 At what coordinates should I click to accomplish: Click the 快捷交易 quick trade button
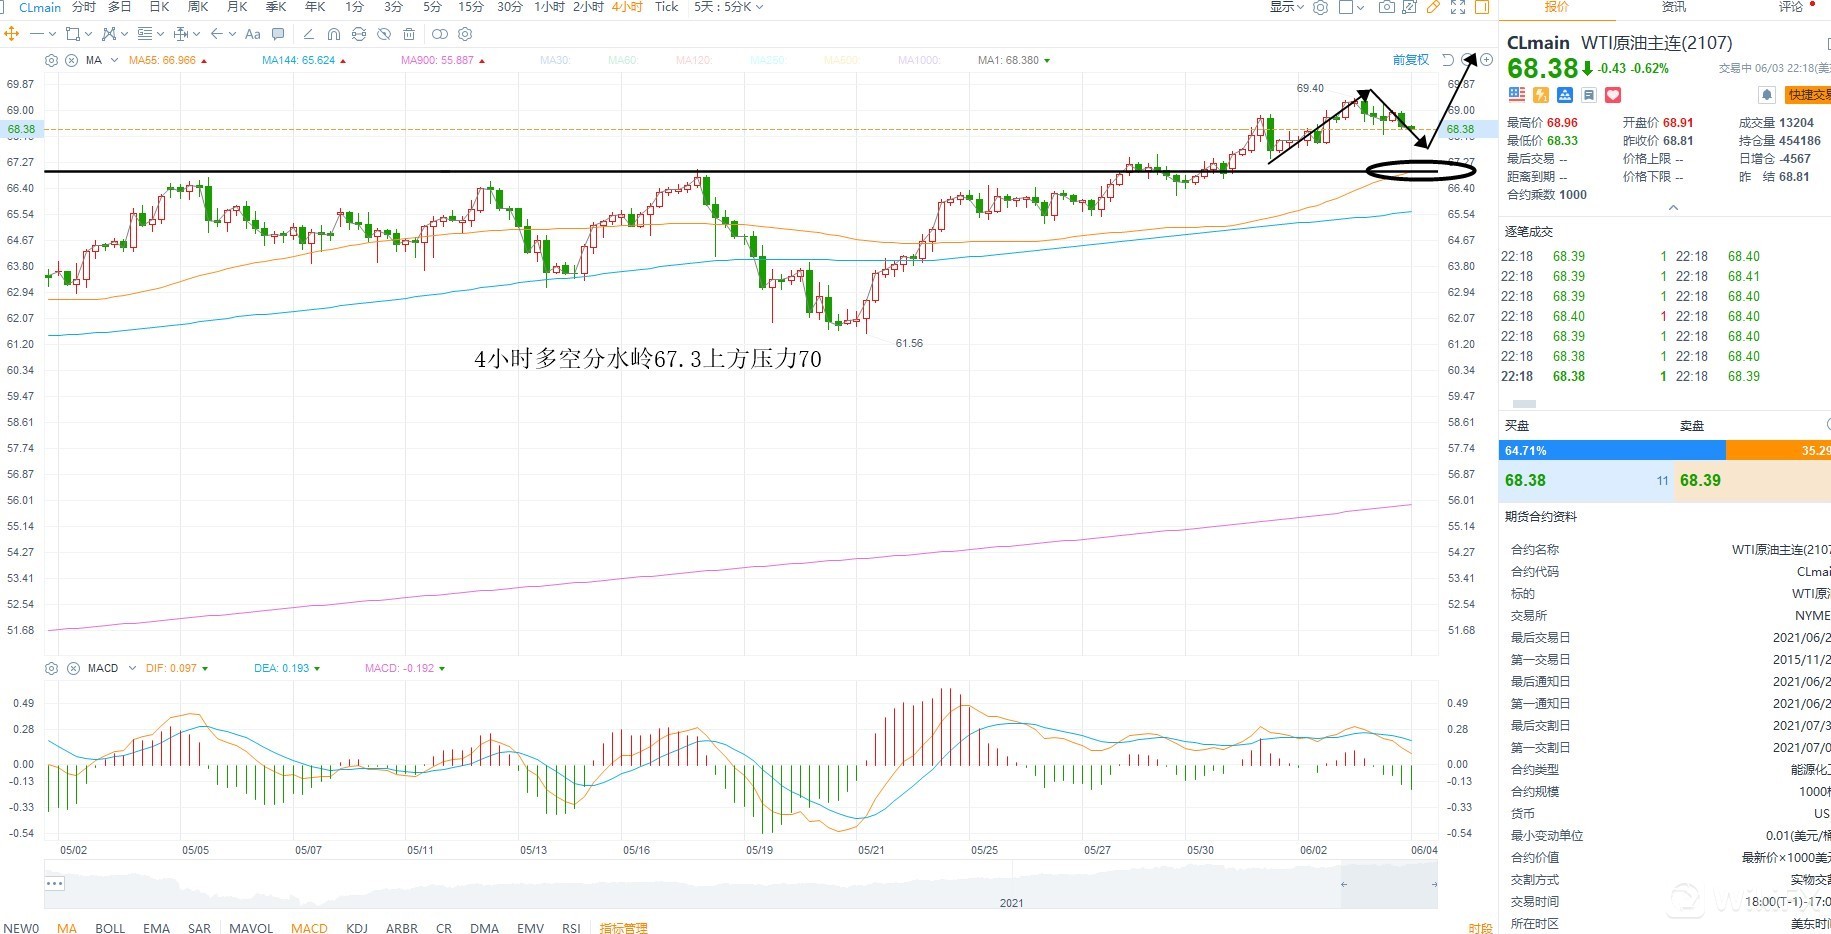1808,95
